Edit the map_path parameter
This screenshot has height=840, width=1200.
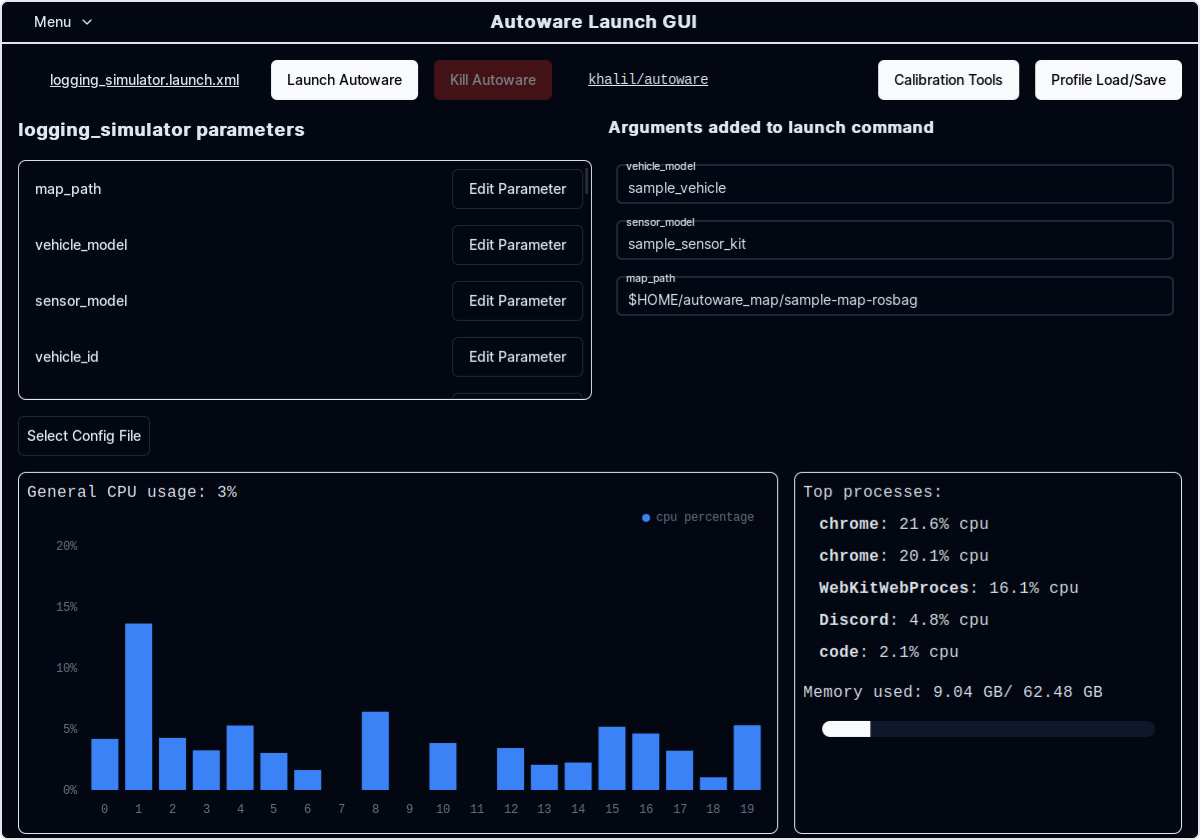click(517, 189)
